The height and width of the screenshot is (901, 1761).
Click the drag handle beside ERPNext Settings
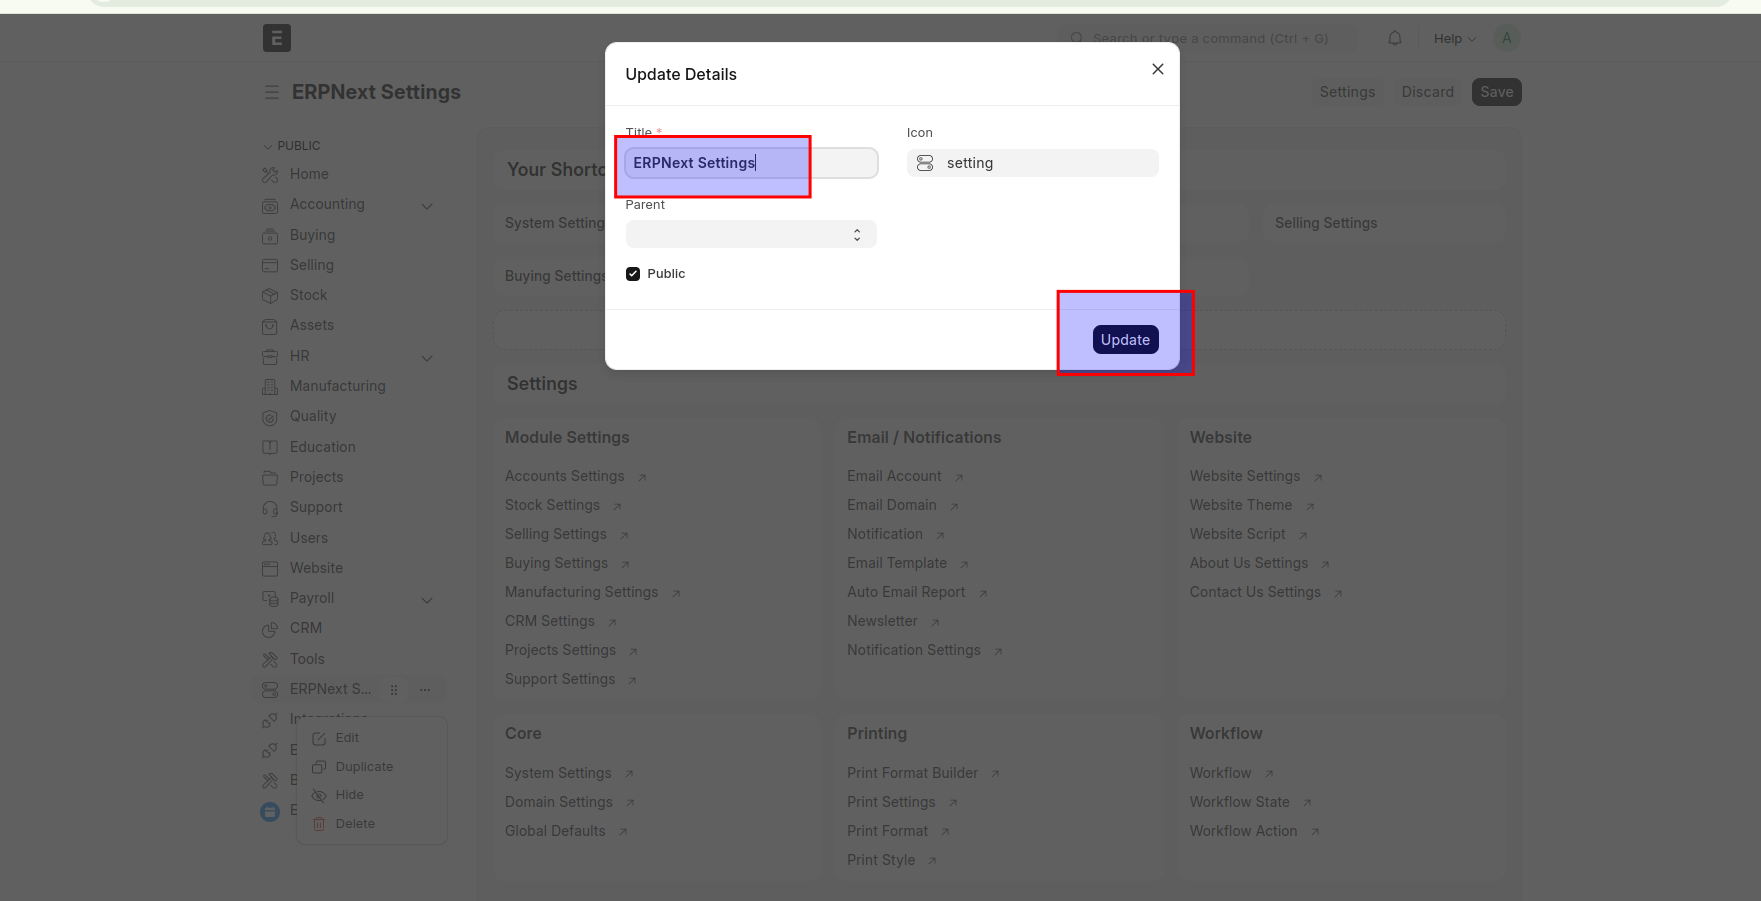click(394, 689)
